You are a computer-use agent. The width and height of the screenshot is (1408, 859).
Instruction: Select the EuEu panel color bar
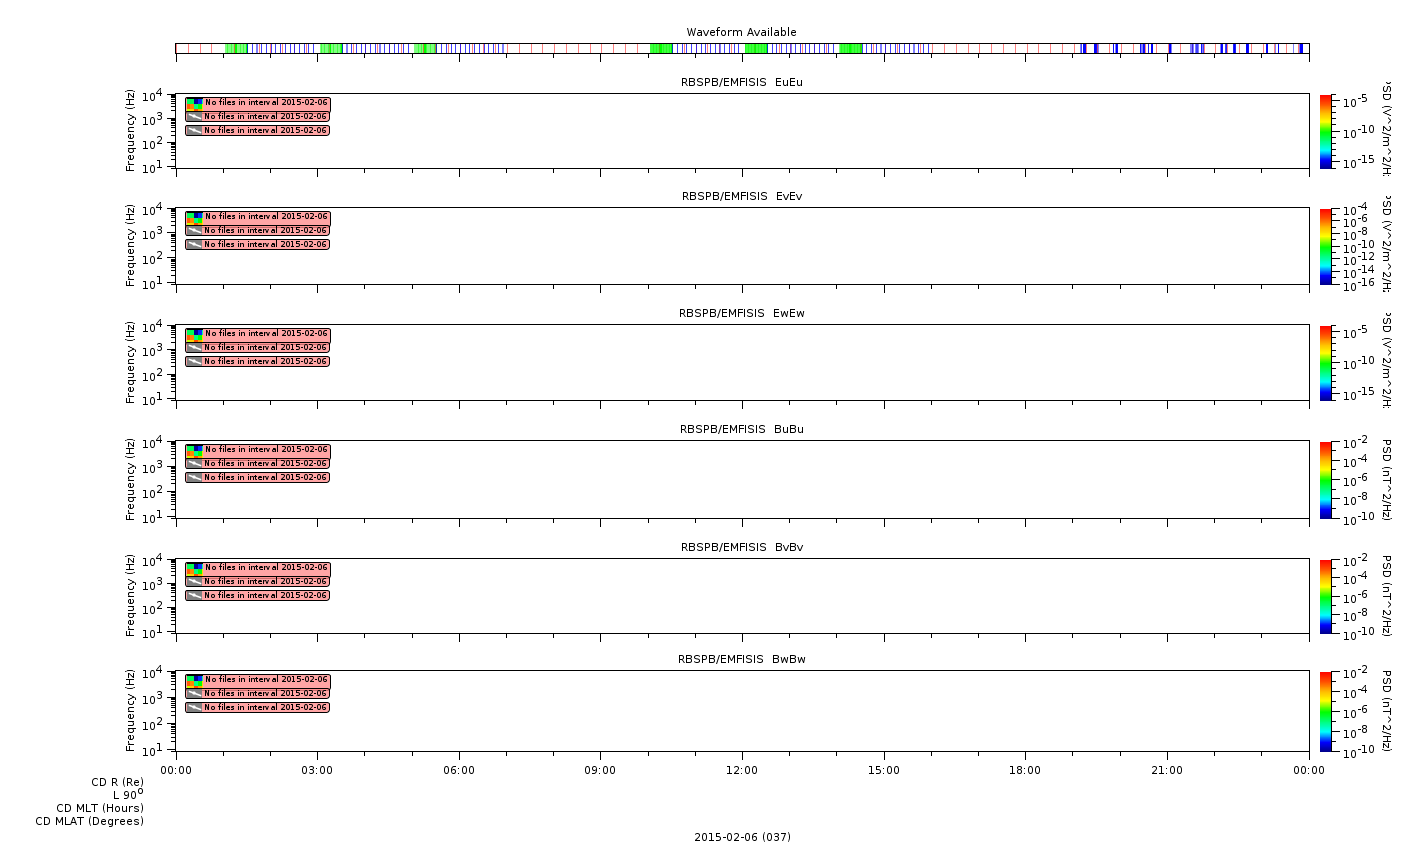pos(1326,131)
